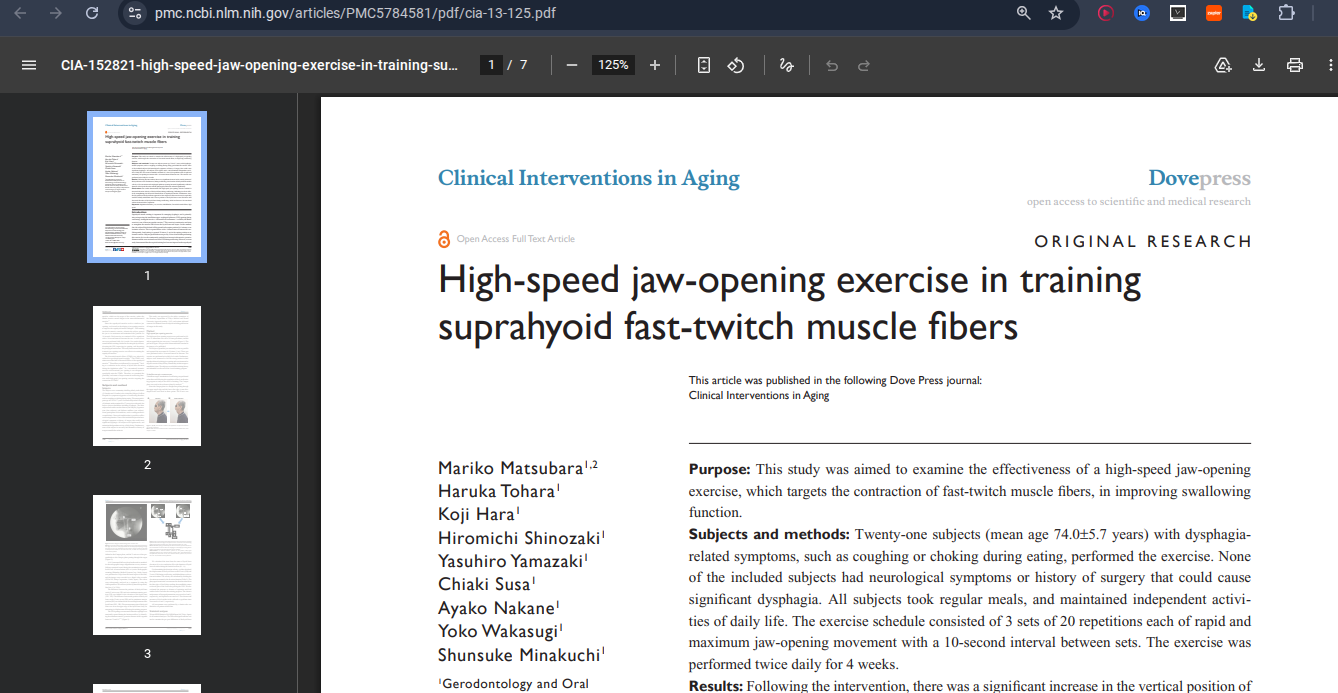This screenshot has width=1338, height=693.
Task: Reload the PDF page
Action: click(x=92, y=13)
